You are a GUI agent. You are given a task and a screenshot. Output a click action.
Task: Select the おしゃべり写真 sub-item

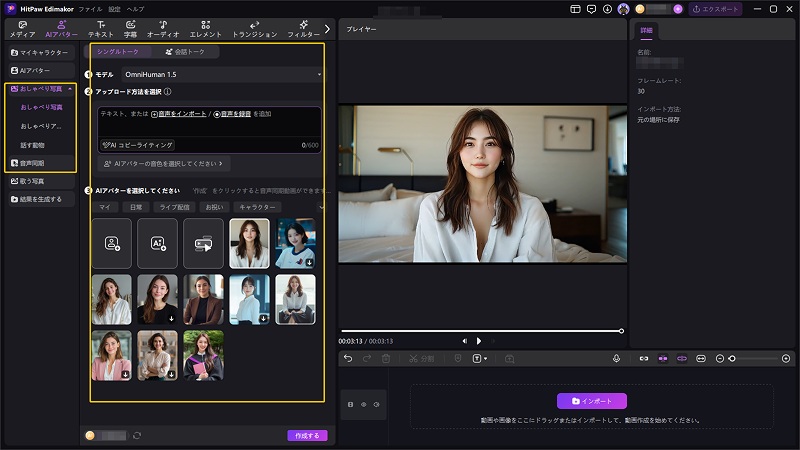coord(41,107)
